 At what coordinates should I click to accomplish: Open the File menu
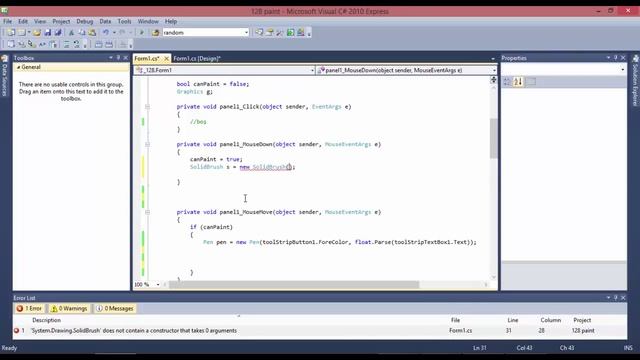click(x=7, y=21)
